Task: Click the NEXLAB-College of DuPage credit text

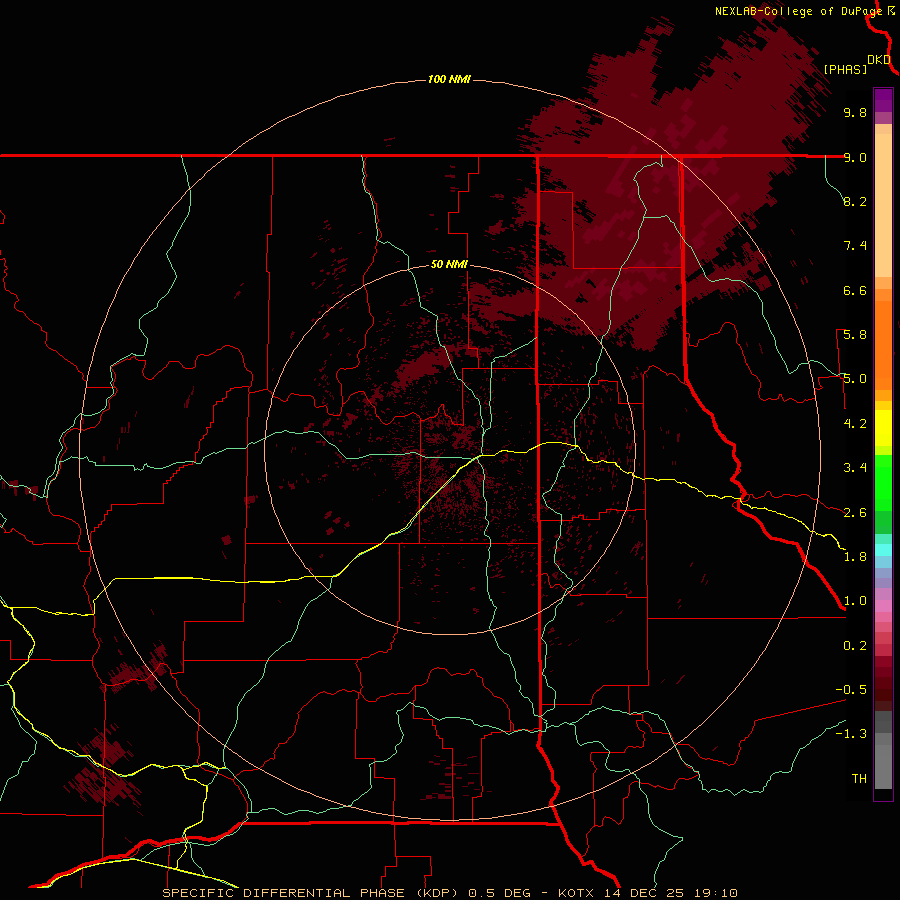Action: click(x=798, y=11)
